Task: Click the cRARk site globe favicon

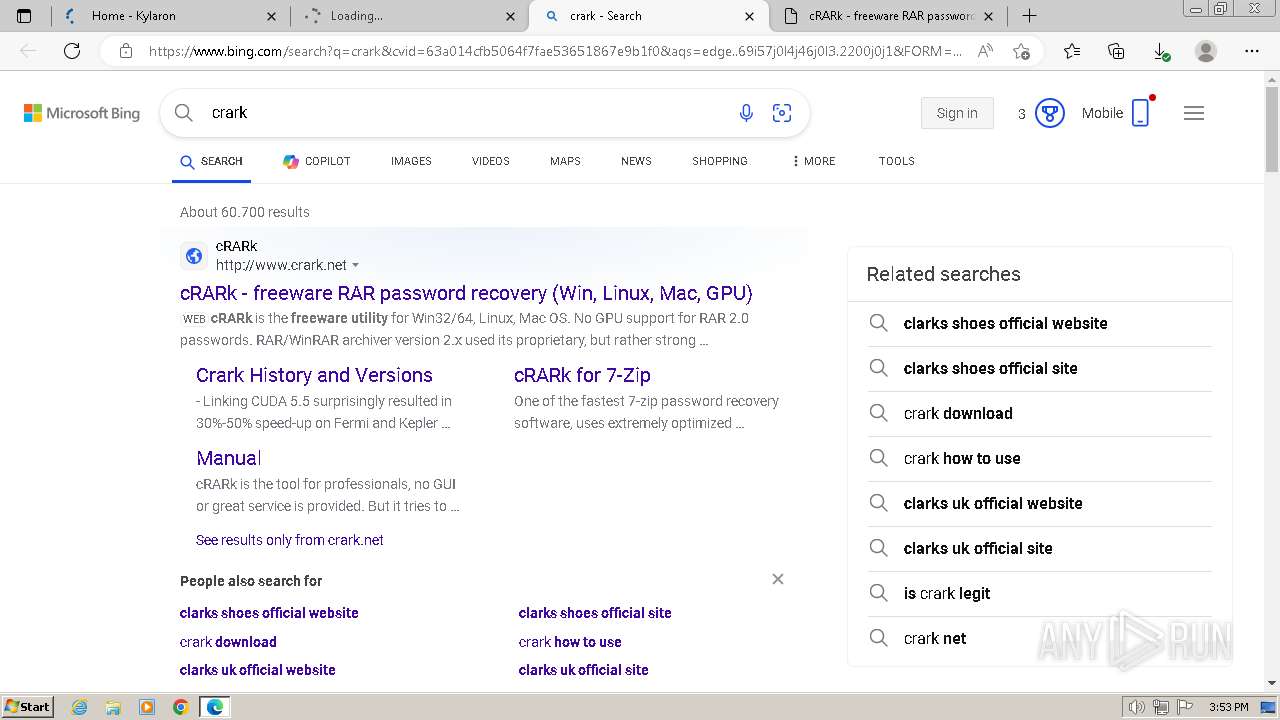Action: click(x=194, y=256)
